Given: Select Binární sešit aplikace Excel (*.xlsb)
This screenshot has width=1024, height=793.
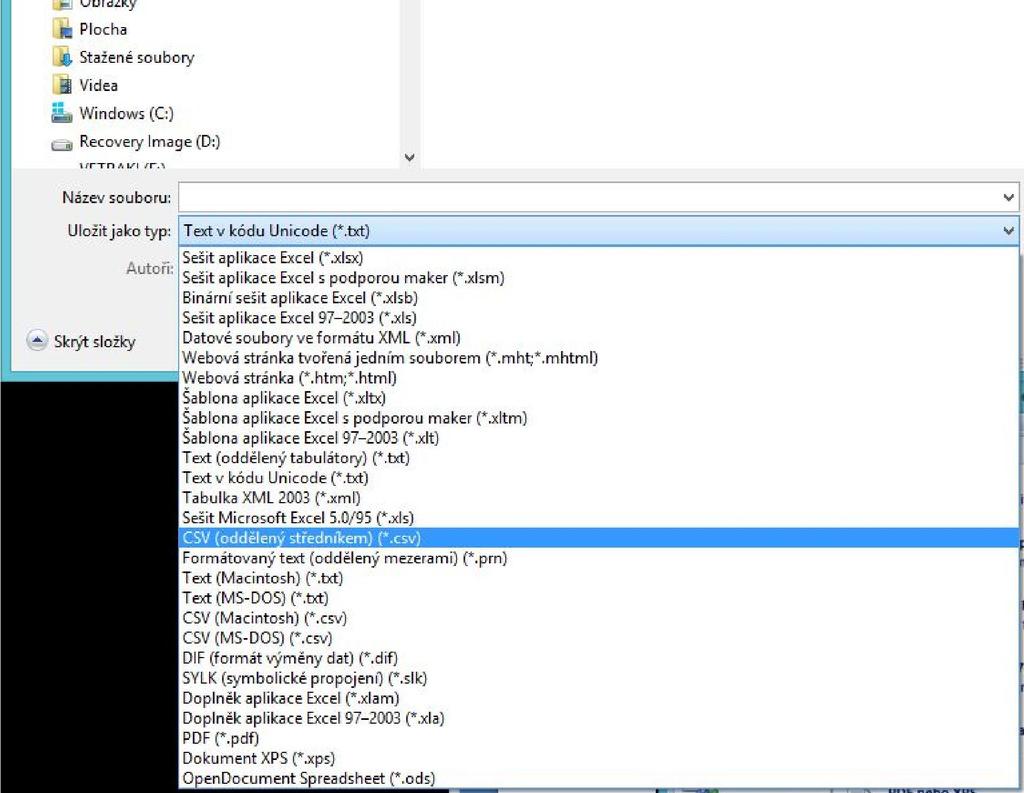Looking at the screenshot, I should point(598,298).
